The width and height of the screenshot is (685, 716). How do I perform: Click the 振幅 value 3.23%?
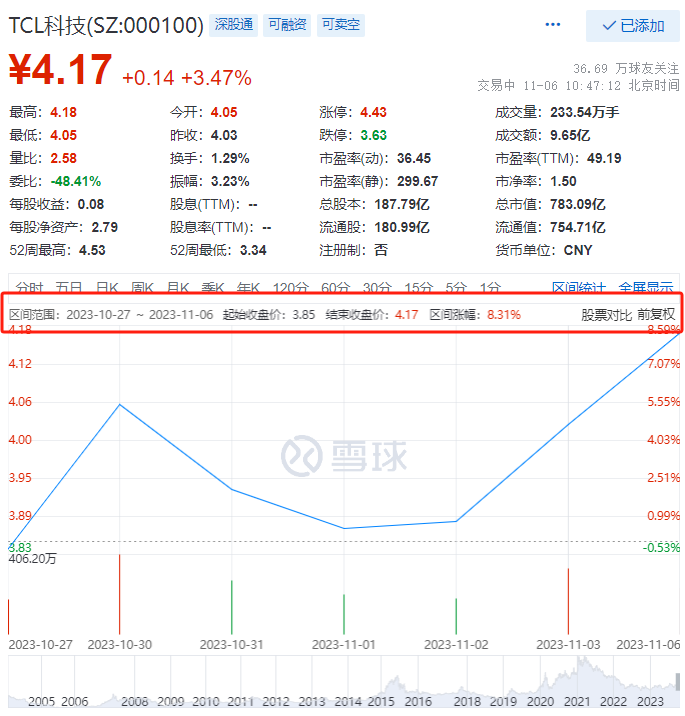pyautogui.click(x=230, y=181)
